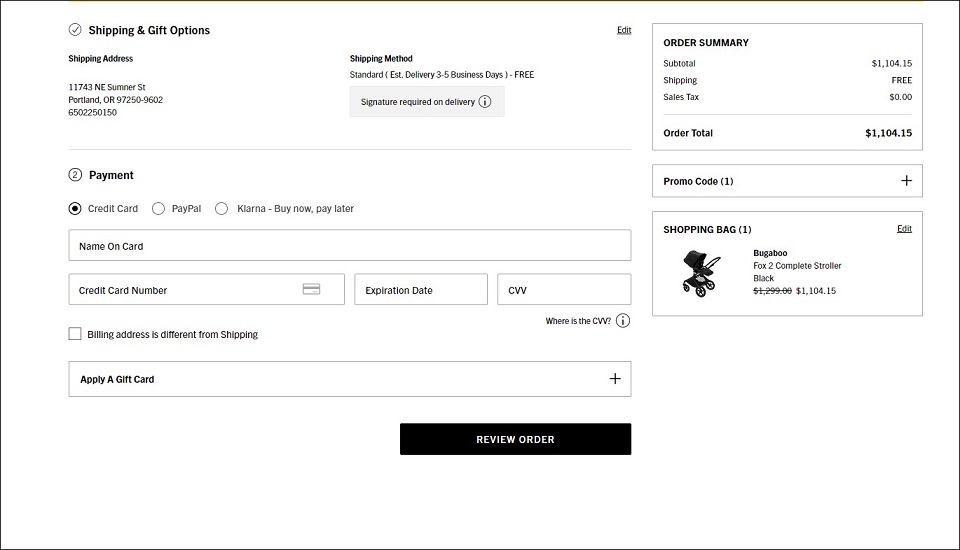960x550 pixels.
Task: Edit the Shipping & Gift Options
Action: (x=624, y=30)
